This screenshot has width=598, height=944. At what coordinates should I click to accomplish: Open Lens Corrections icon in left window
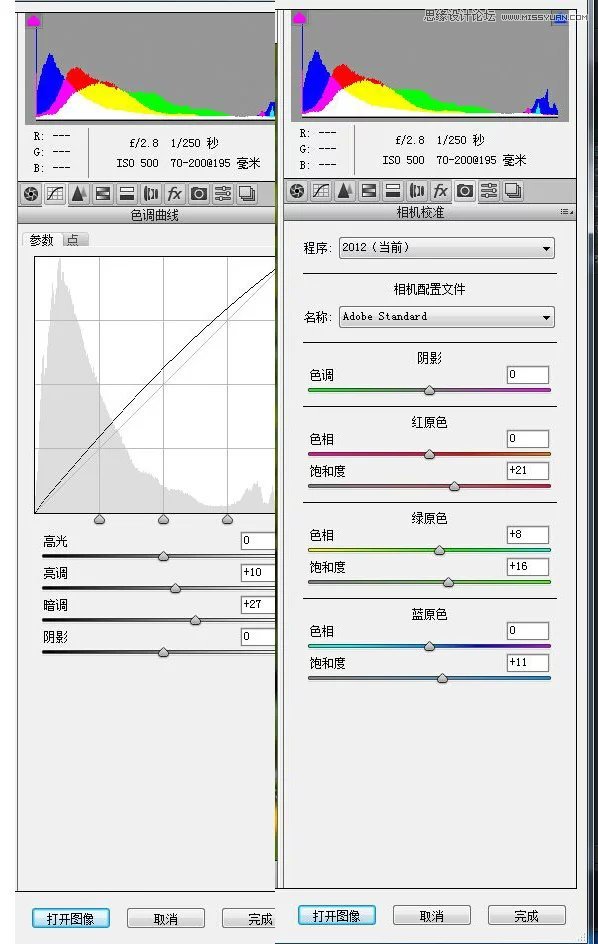click(x=151, y=194)
